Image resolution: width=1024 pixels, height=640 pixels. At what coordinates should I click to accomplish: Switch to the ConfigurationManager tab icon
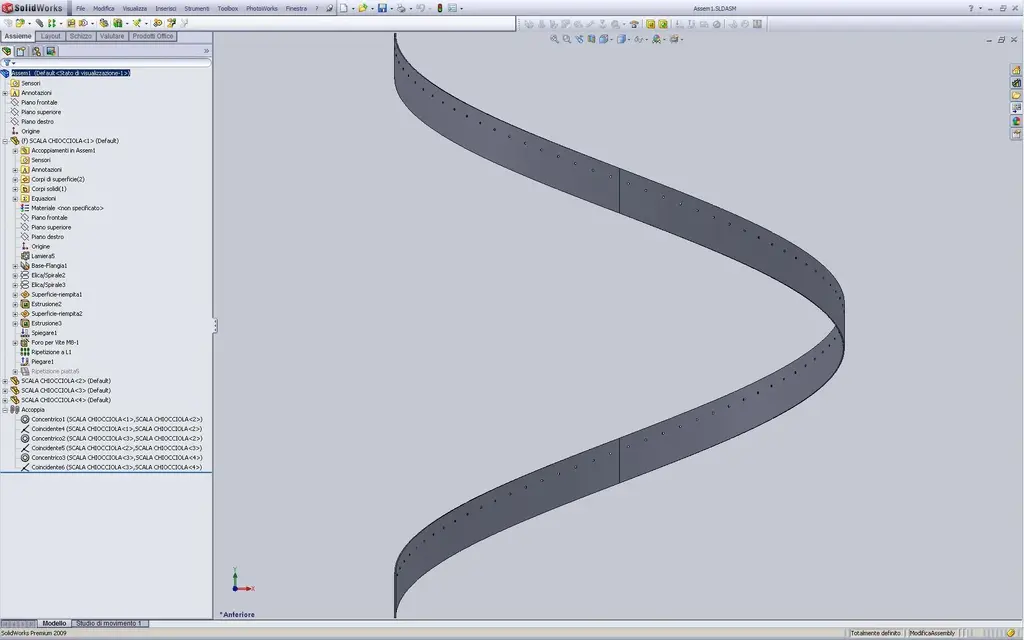point(36,51)
